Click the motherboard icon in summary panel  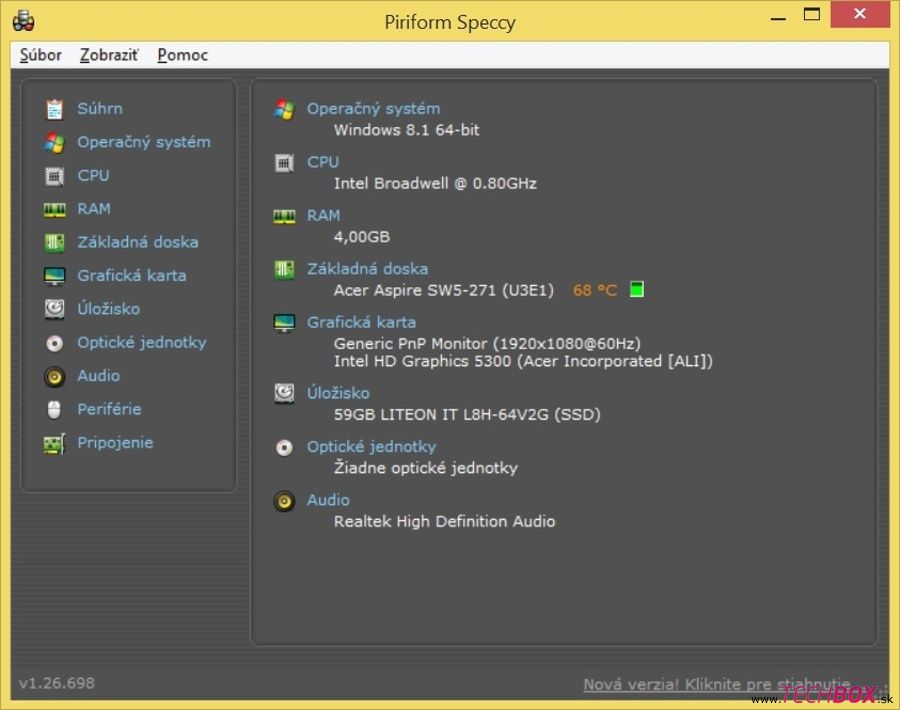(284, 269)
